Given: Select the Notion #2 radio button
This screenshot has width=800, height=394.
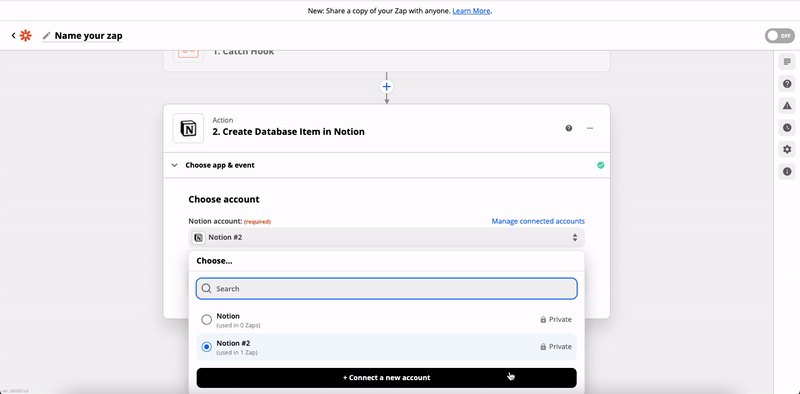Looking at the screenshot, I should click(x=206, y=347).
